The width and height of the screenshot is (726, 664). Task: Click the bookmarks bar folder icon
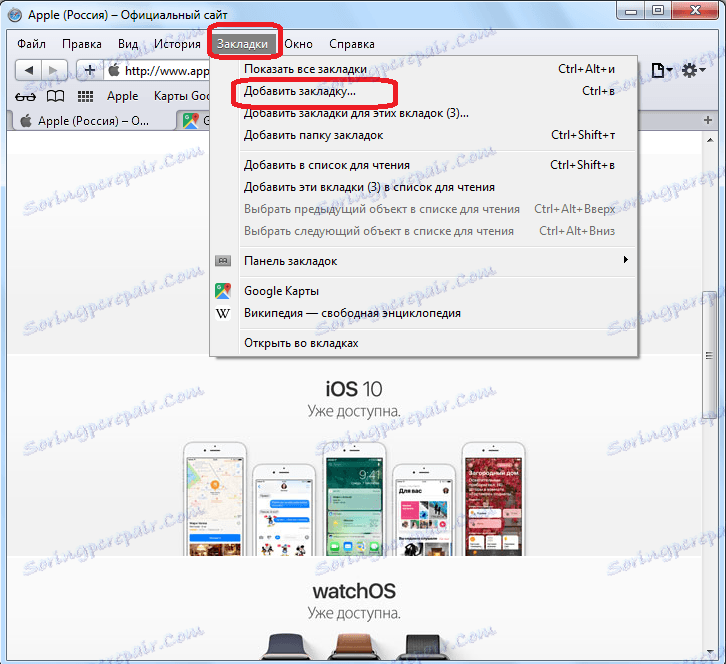pyautogui.click(x=223, y=261)
